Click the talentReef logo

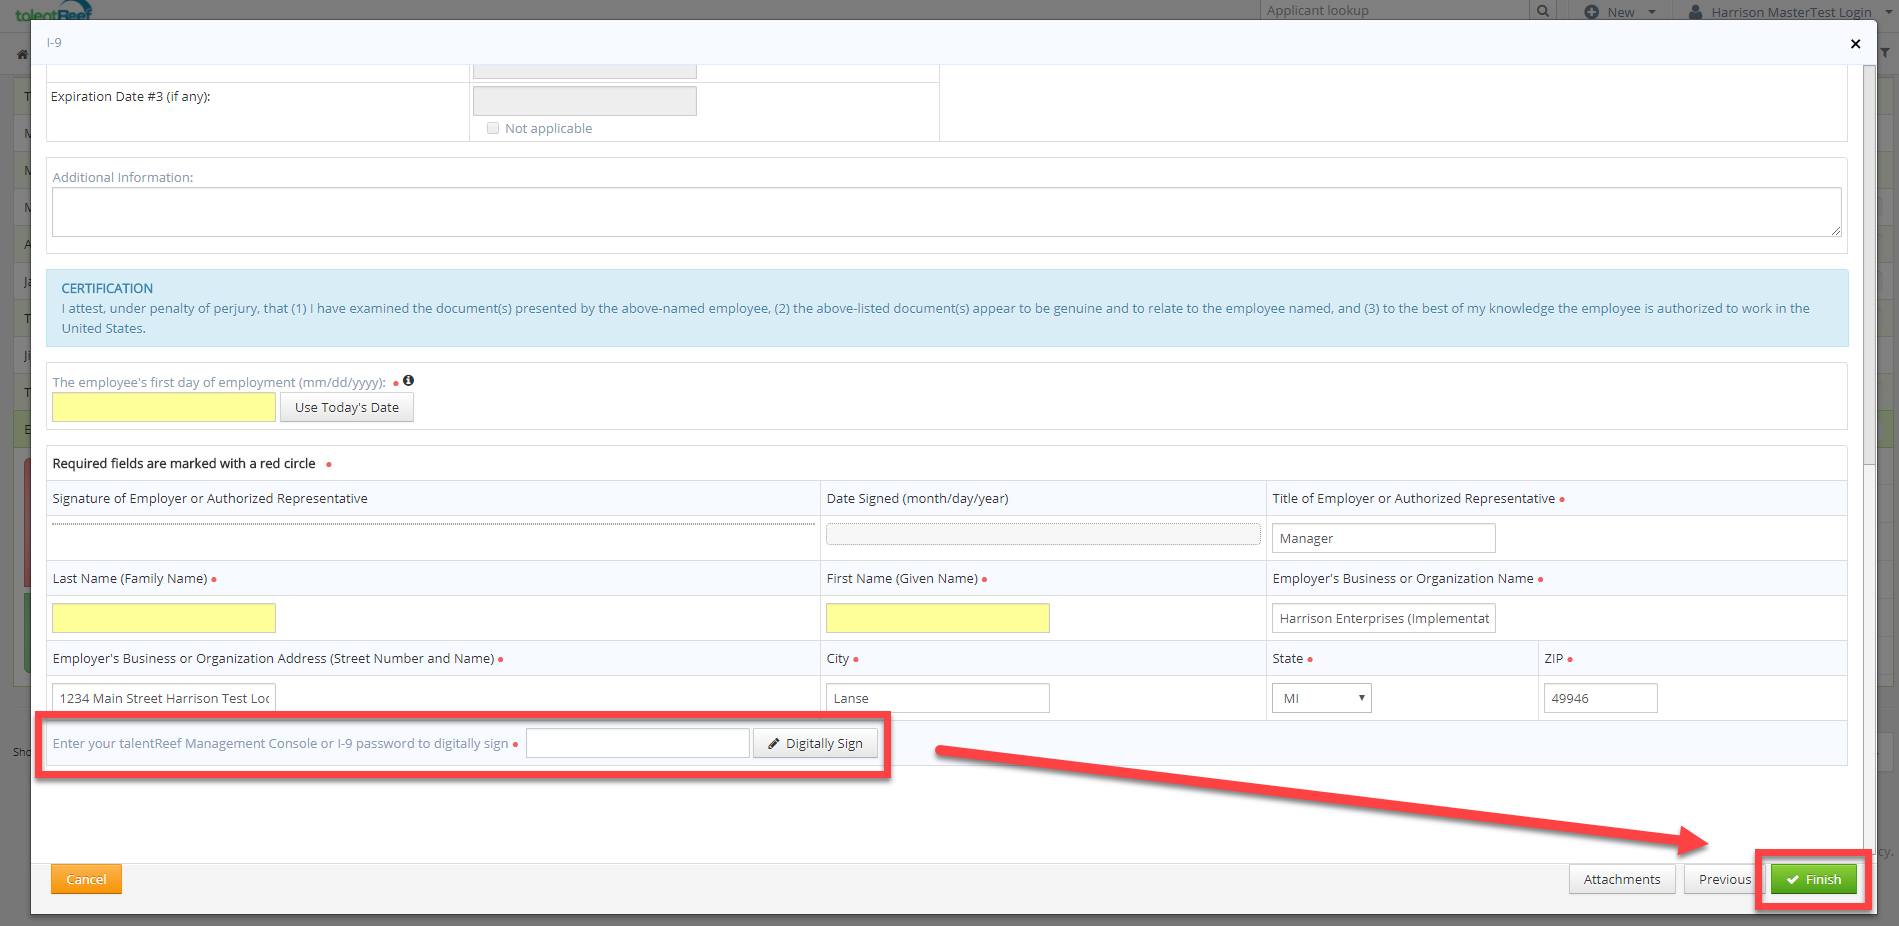tap(54, 12)
